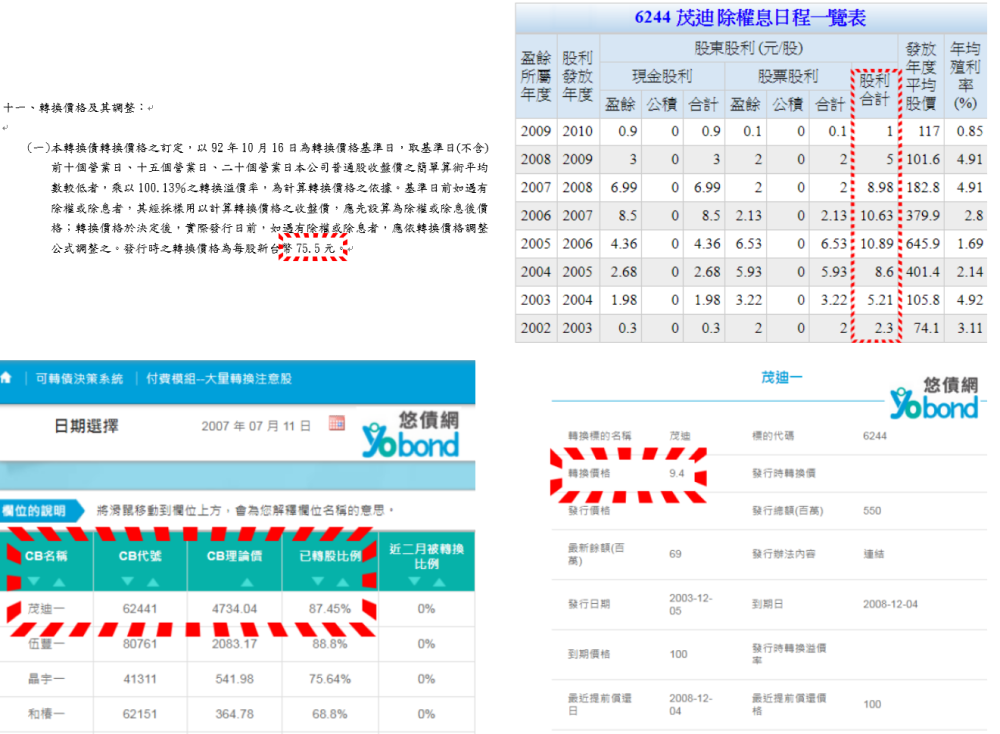Sort CB代號 column descending with down arrow
This screenshot has height=734, width=1000.
(x=126, y=581)
